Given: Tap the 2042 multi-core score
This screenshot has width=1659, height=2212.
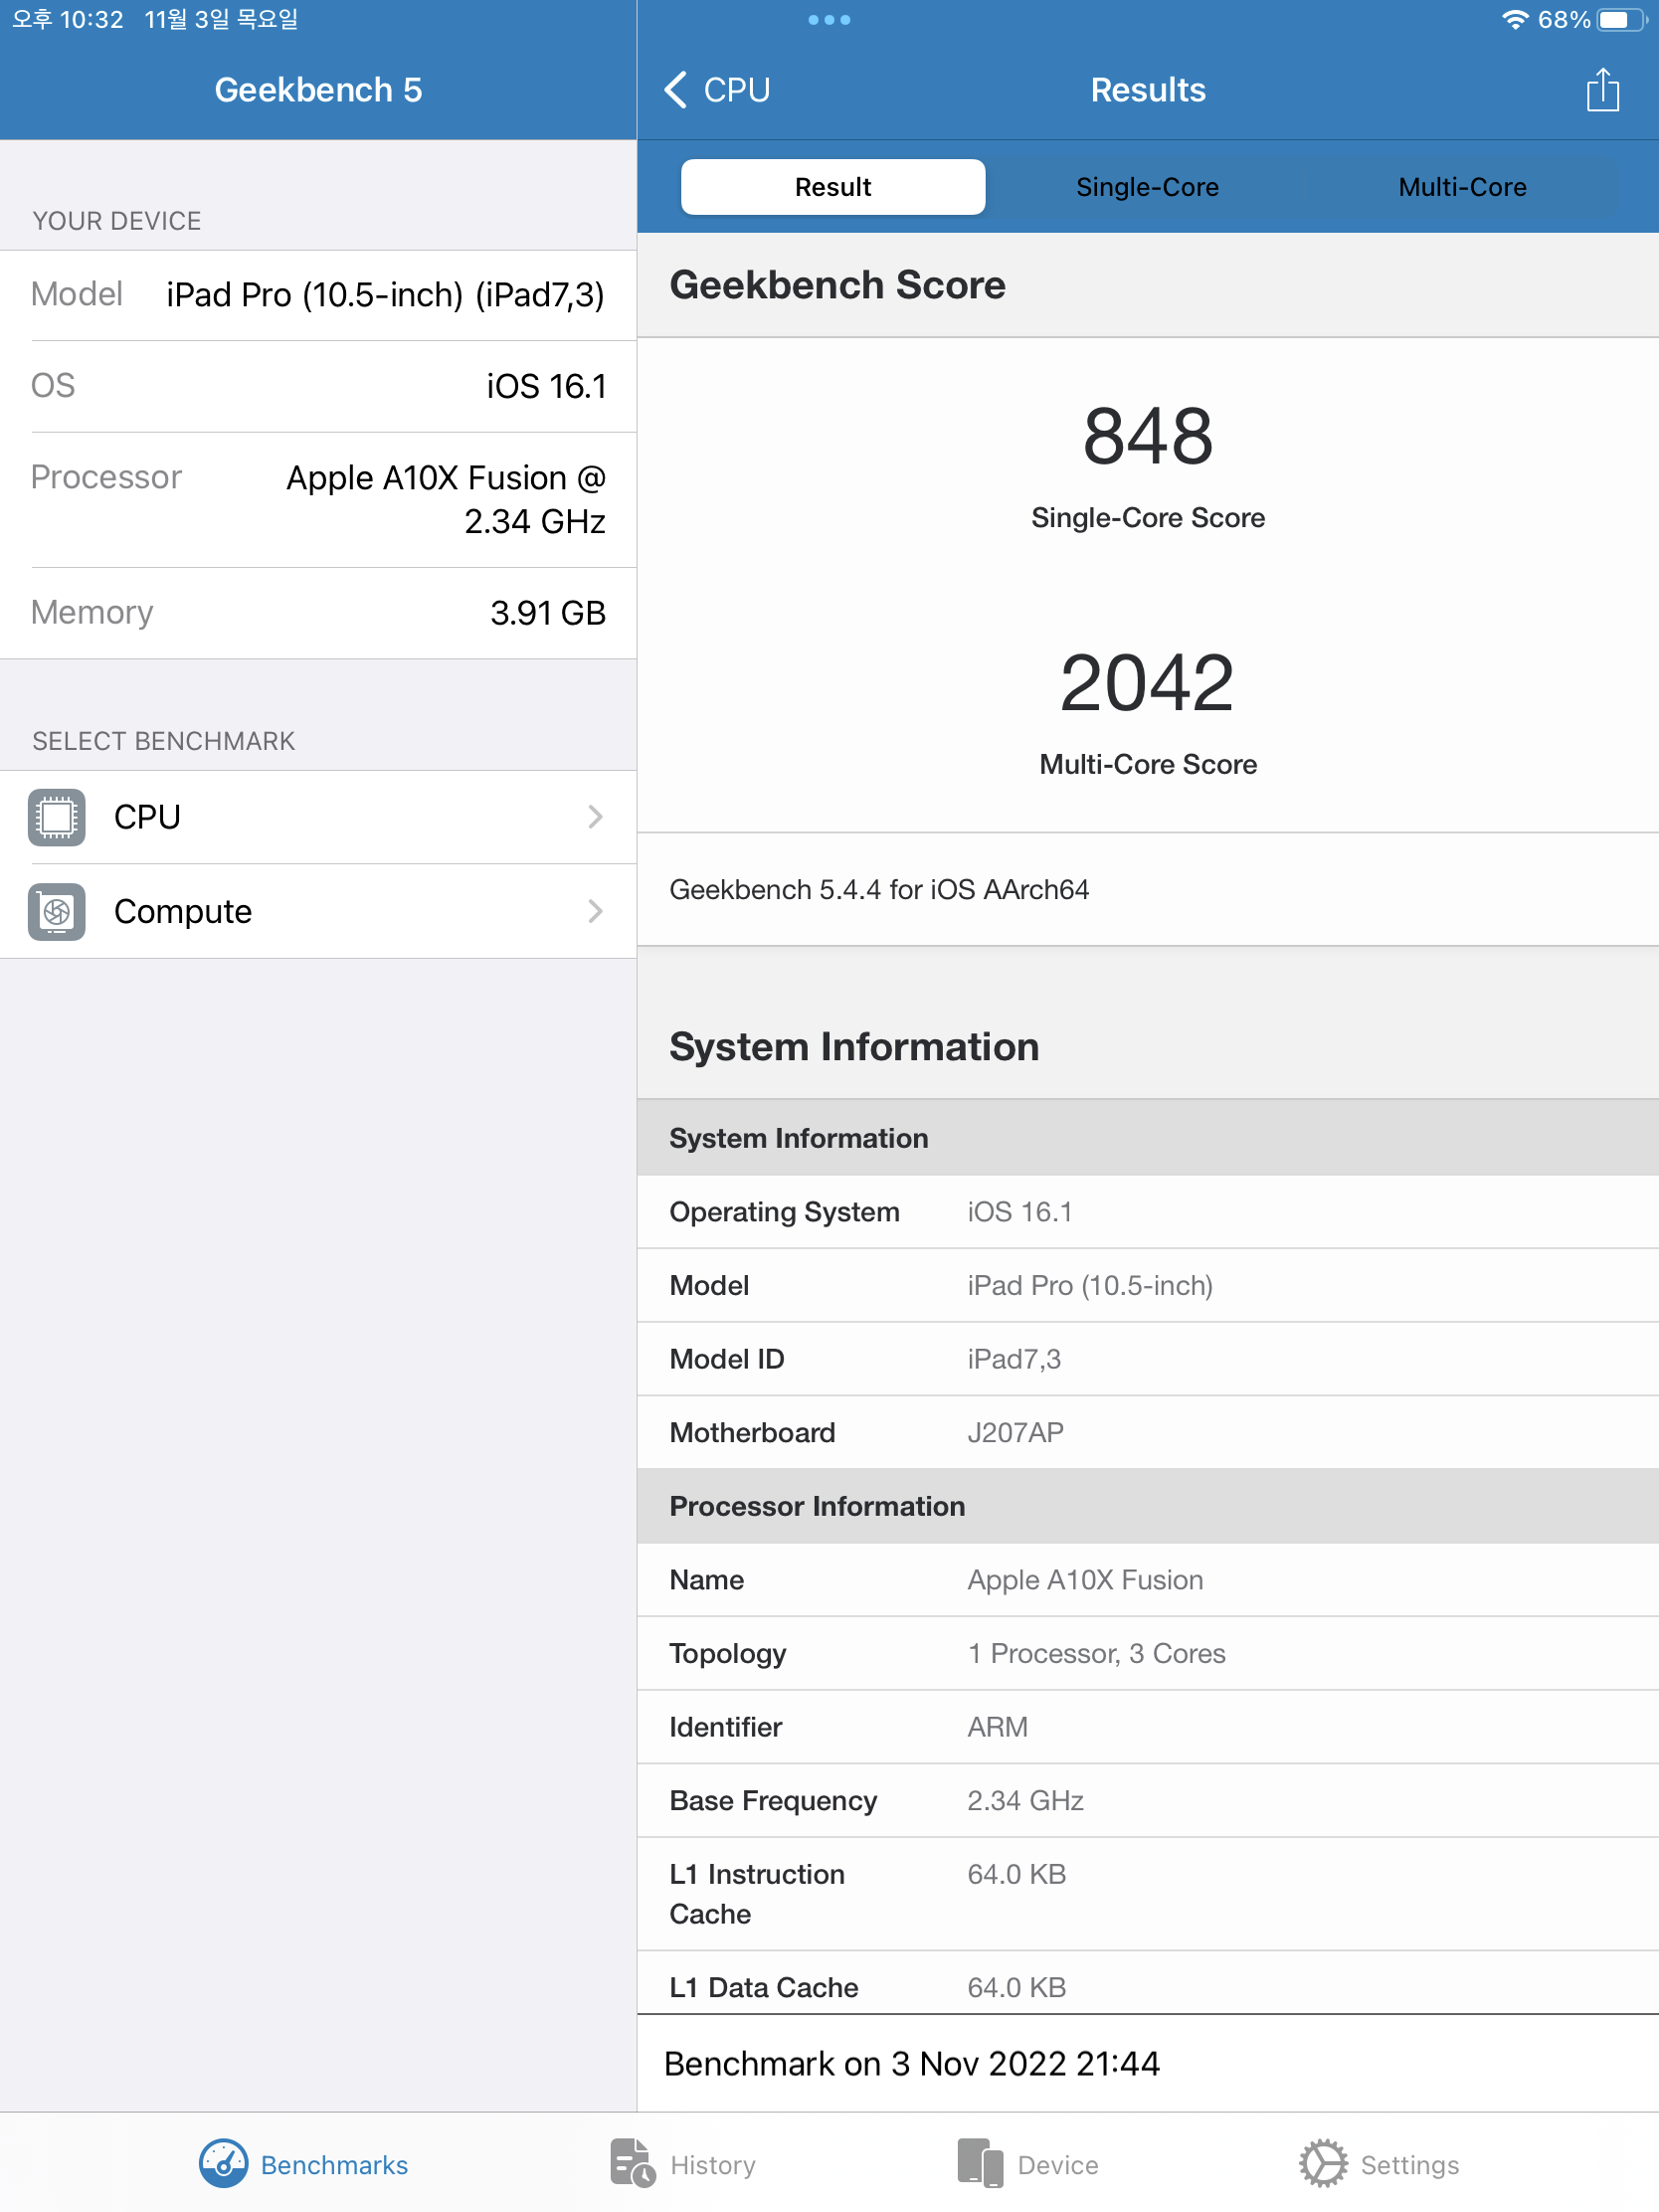Looking at the screenshot, I should click(1147, 683).
